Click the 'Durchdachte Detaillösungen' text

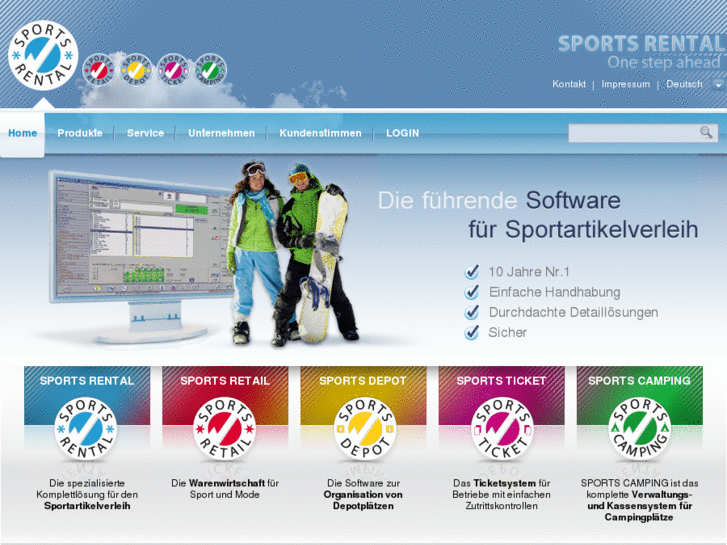tap(574, 312)
